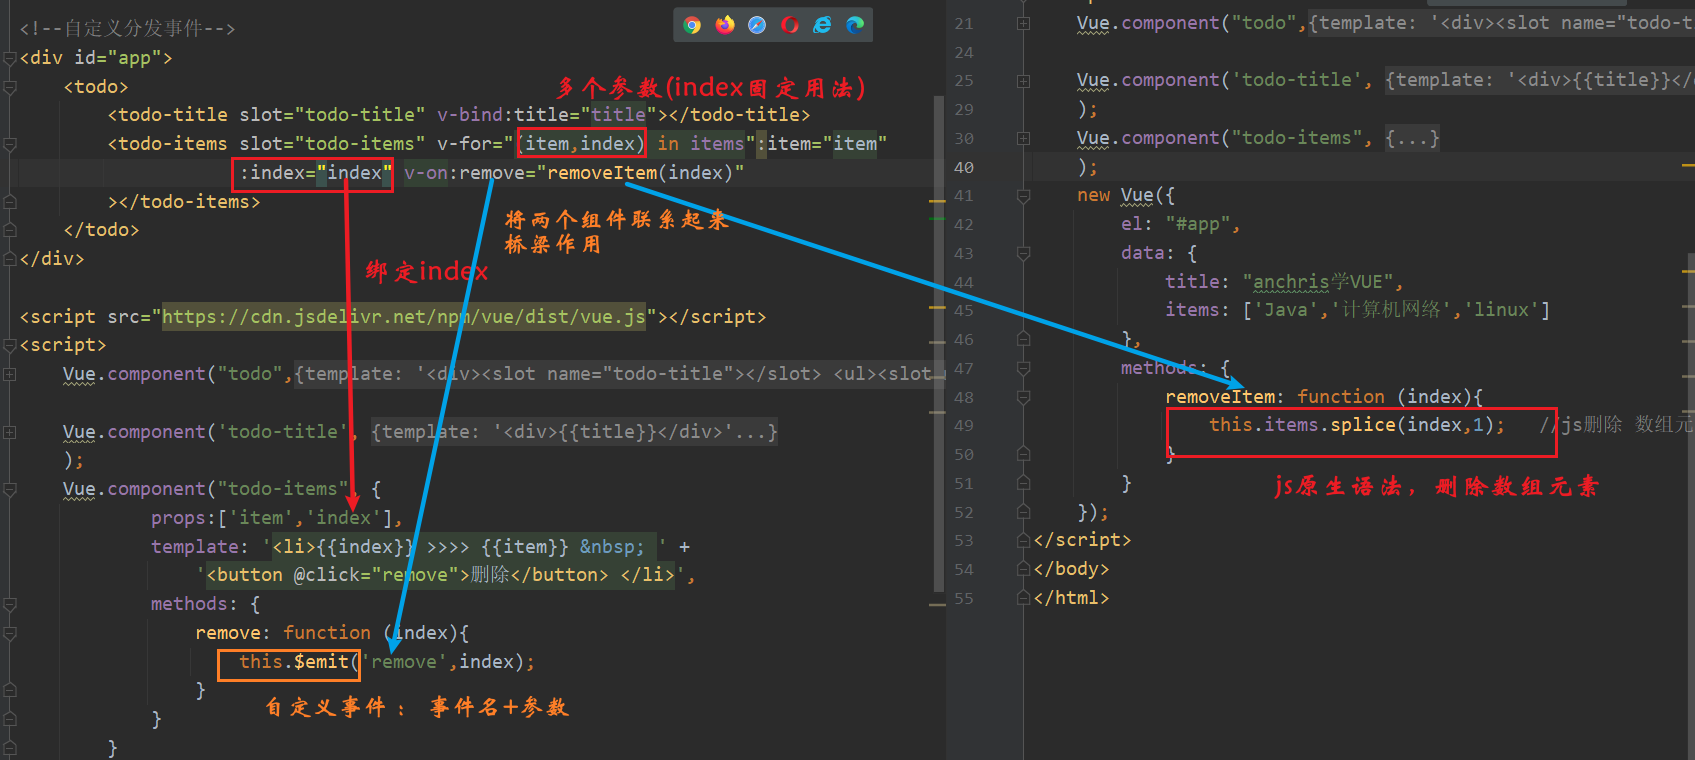The width and height of the screenshot is (1695, 760).
Task: Click the closing </todo> tag
Action: (x=102, y=230)
